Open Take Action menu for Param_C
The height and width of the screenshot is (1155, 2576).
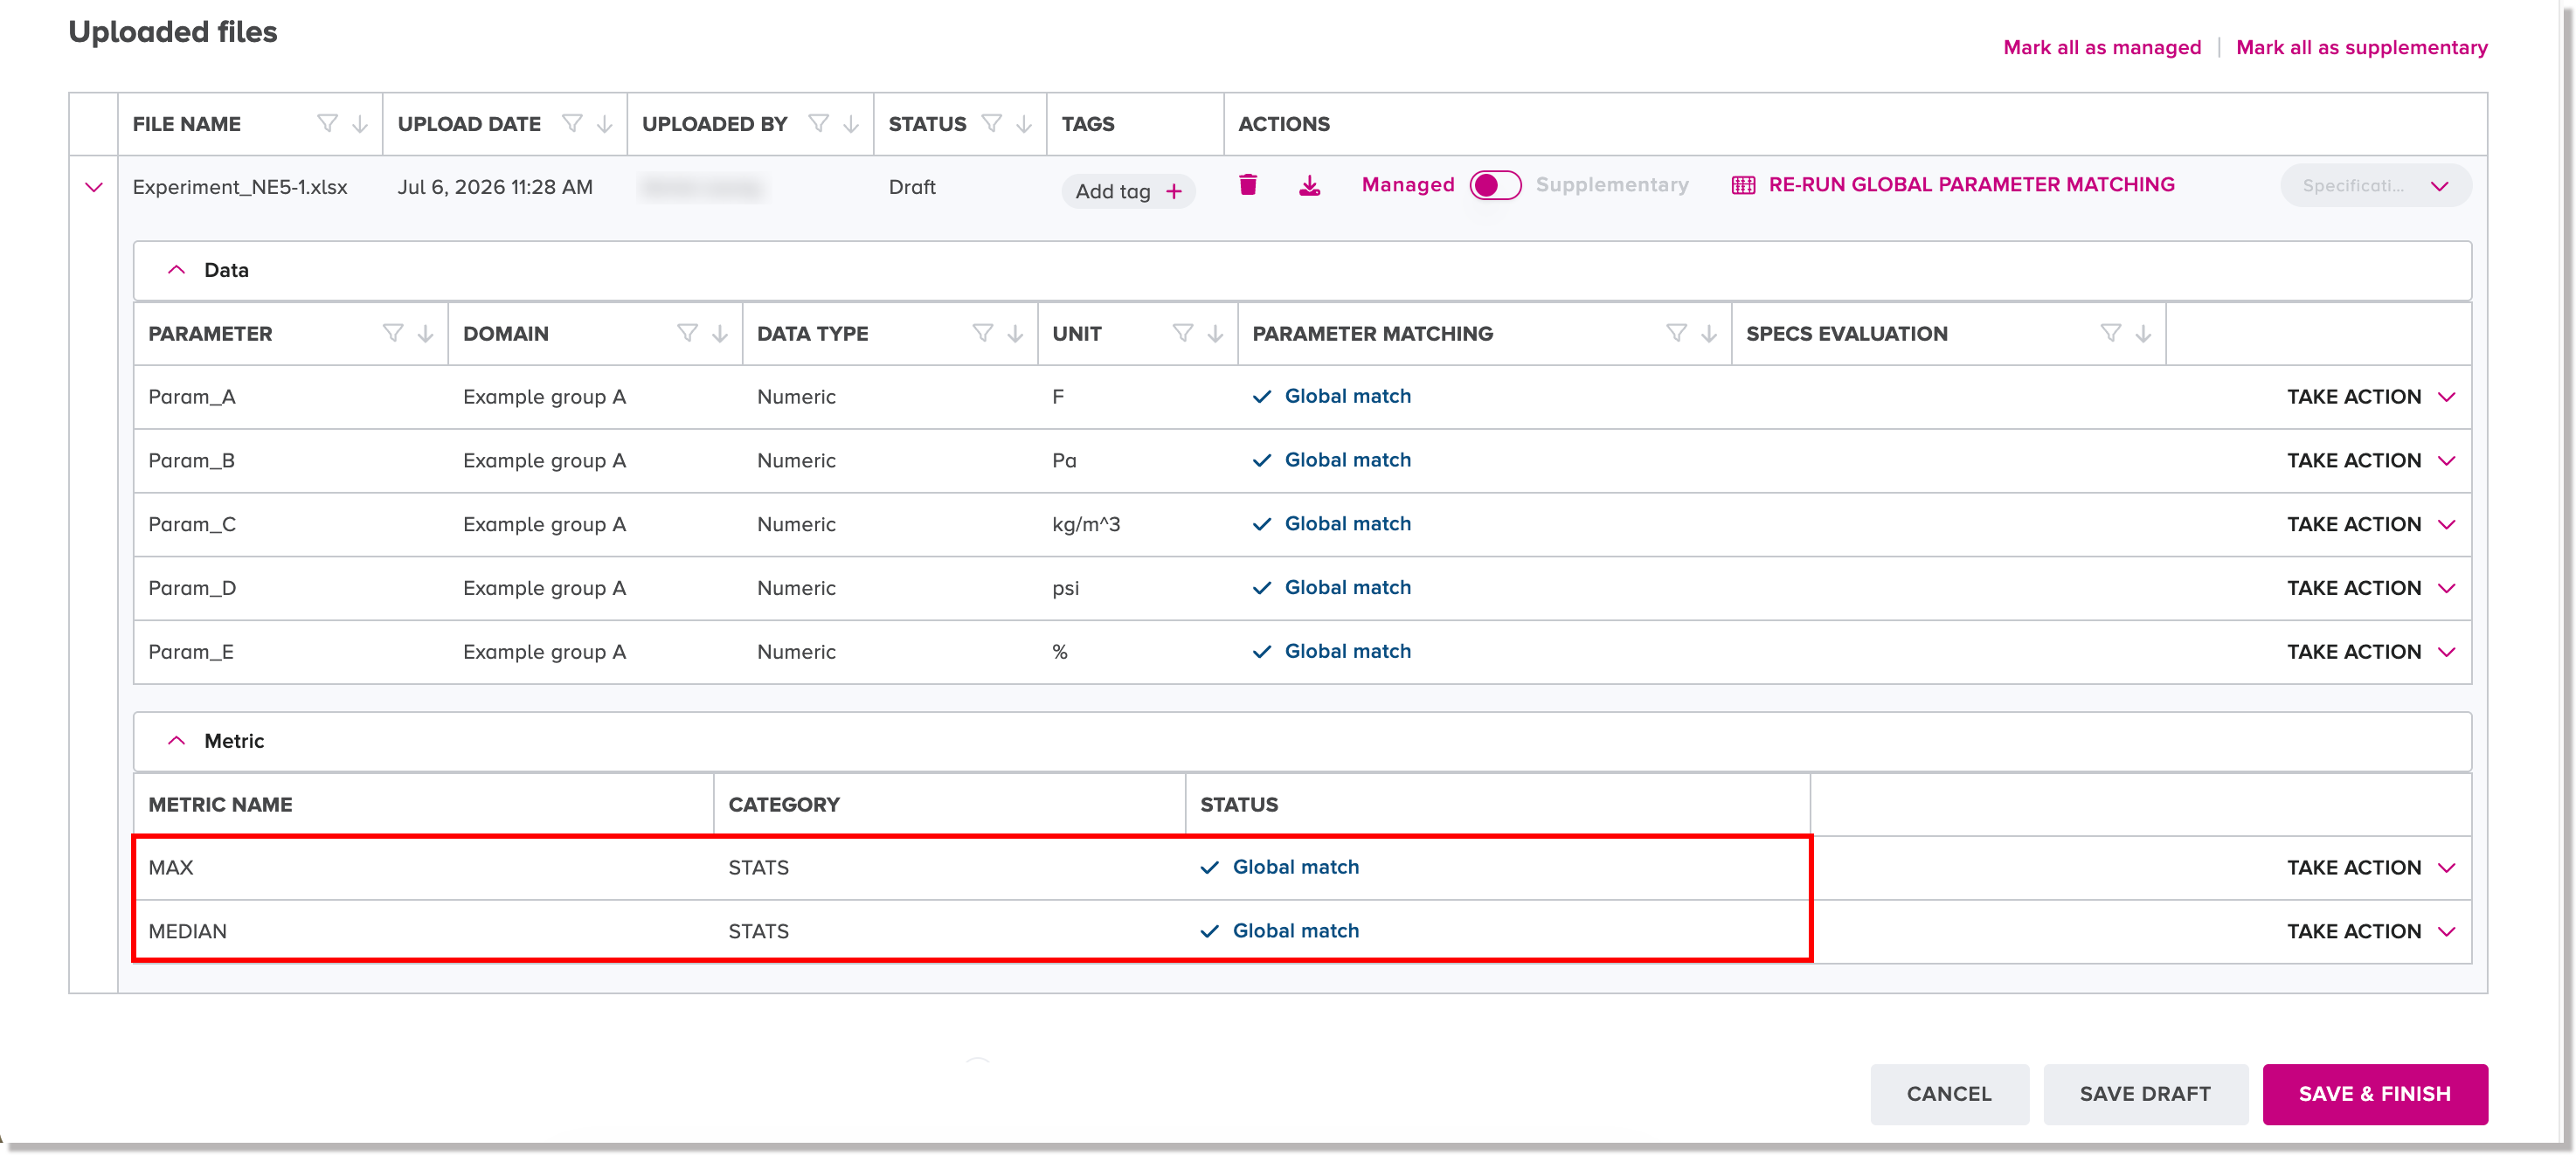(2371, 525)
